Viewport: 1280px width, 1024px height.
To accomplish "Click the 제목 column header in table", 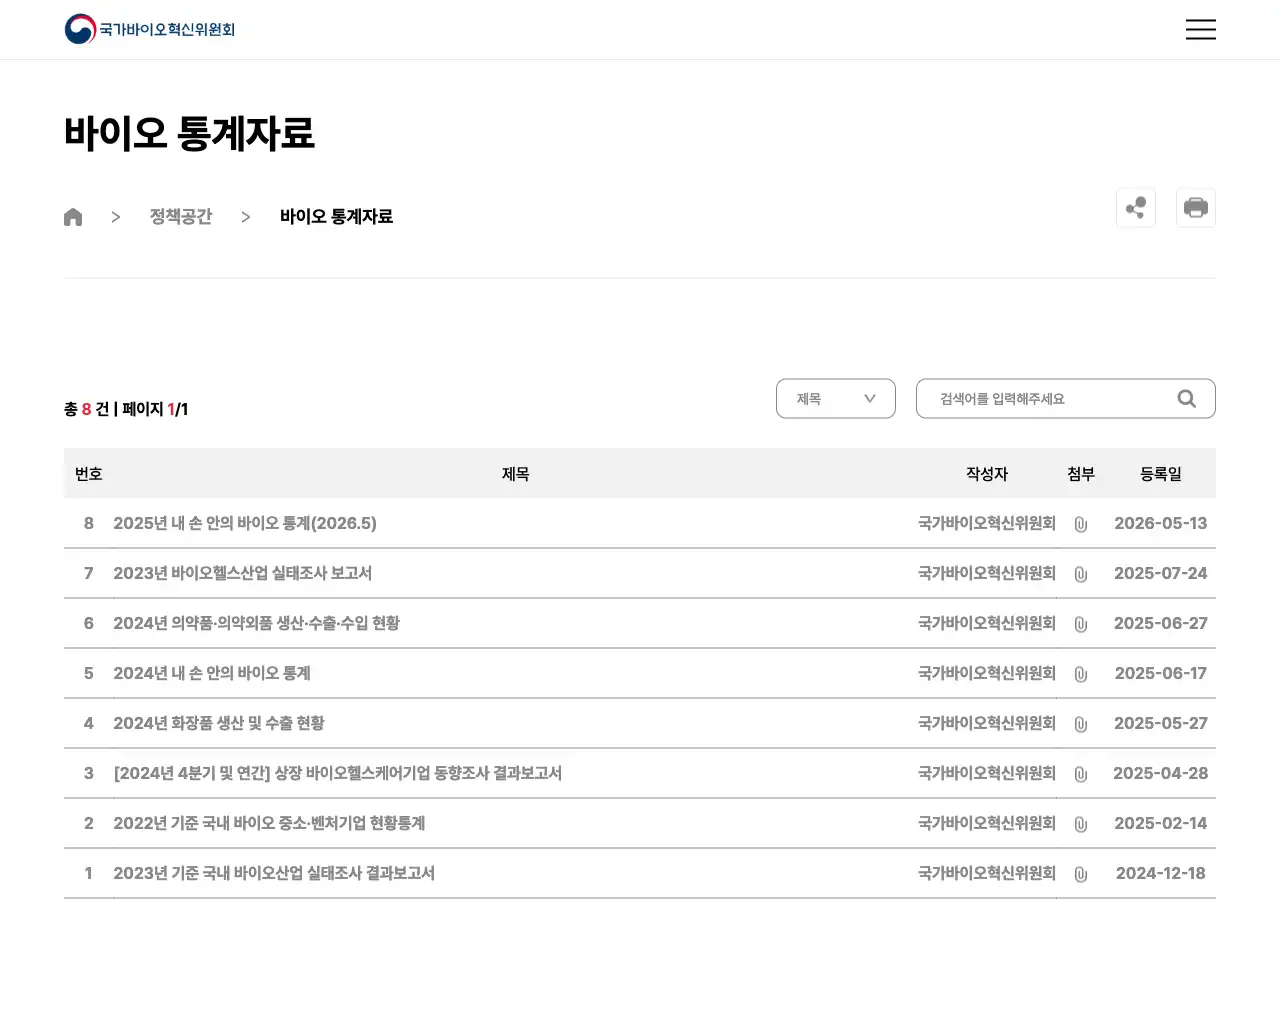I will click(x=515, y=474).
